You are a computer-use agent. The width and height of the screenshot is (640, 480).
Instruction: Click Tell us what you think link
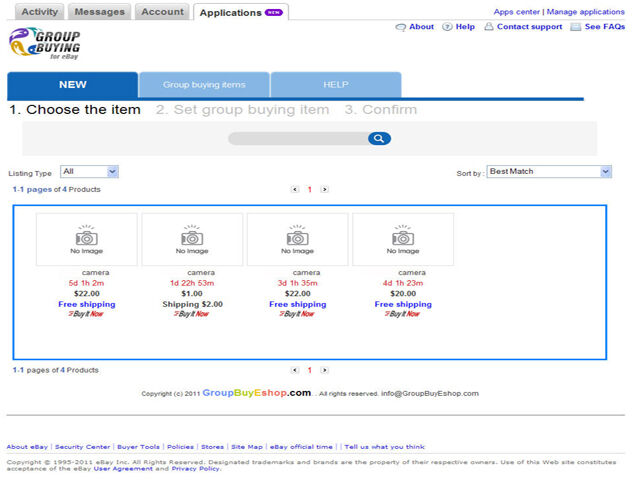384,447
